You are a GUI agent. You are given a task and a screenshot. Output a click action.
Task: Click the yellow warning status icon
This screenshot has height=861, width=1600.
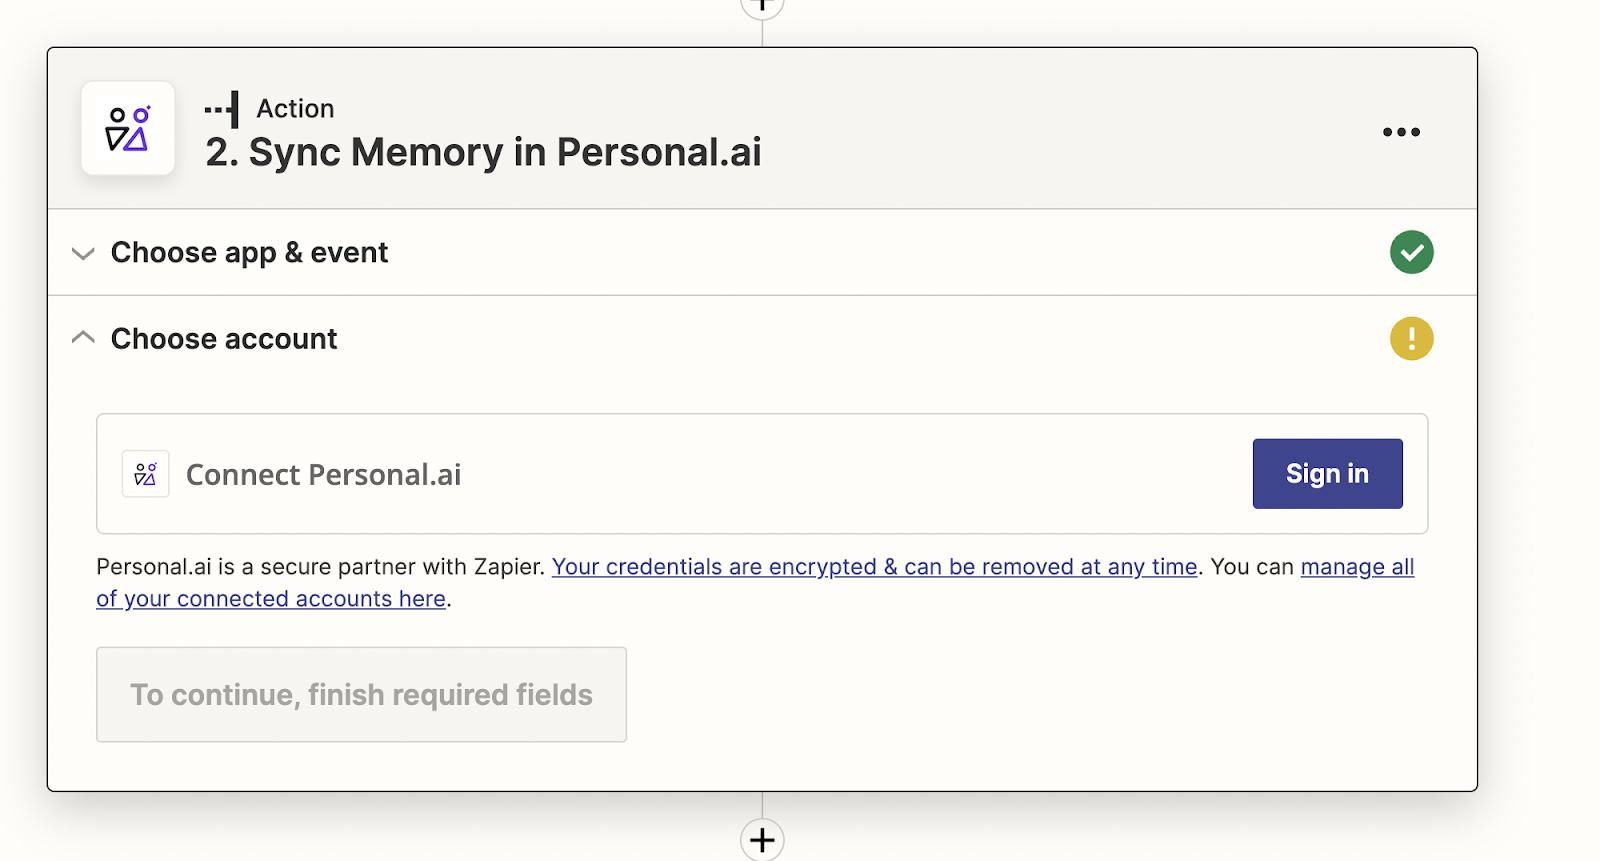[1411, 339]
